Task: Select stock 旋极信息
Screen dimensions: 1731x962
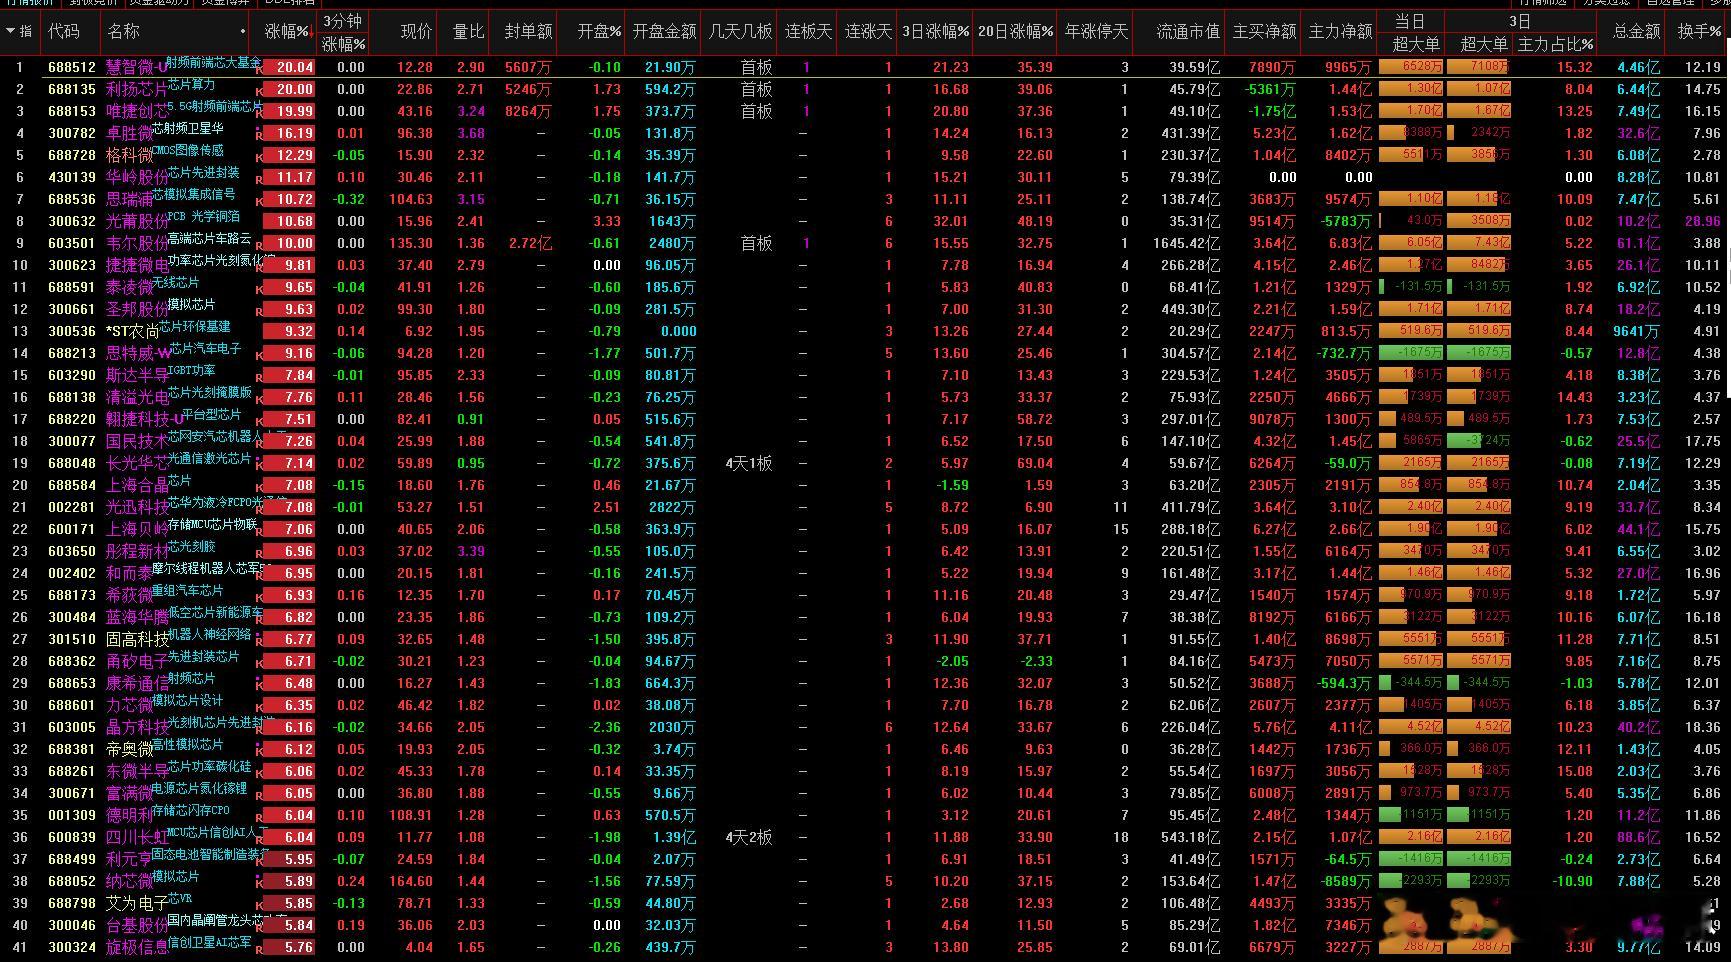Action: 138,947
